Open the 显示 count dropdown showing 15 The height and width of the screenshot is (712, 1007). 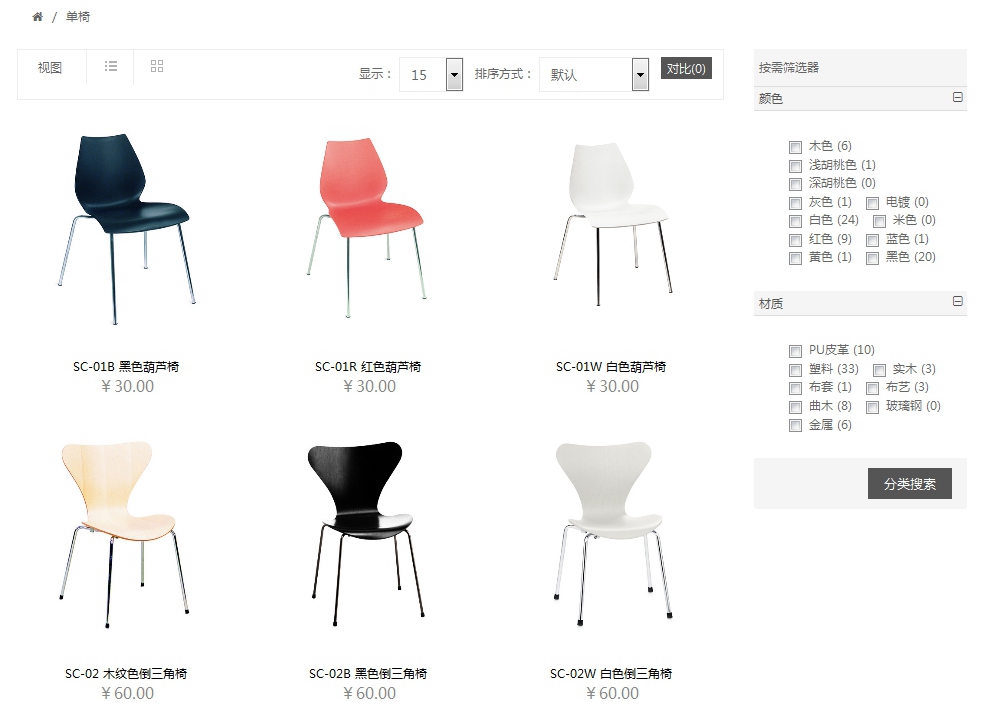(x=431, y=74)
